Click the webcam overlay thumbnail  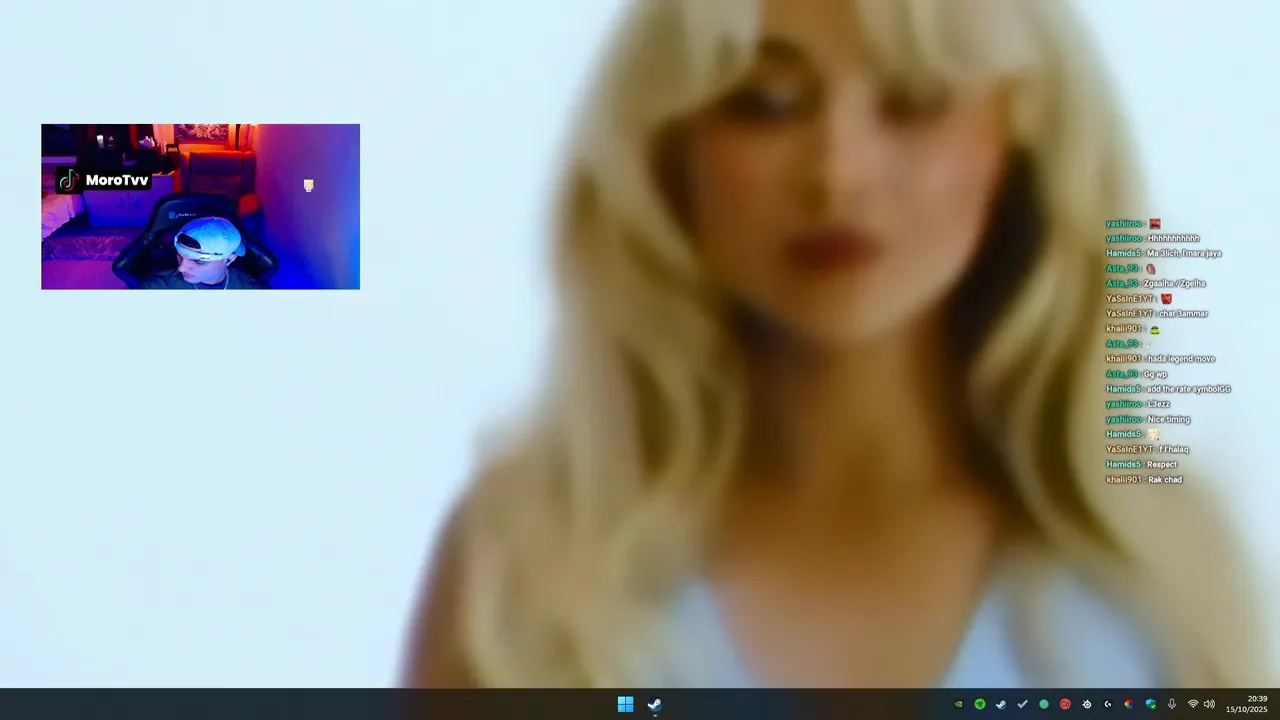tap(200, 207)
